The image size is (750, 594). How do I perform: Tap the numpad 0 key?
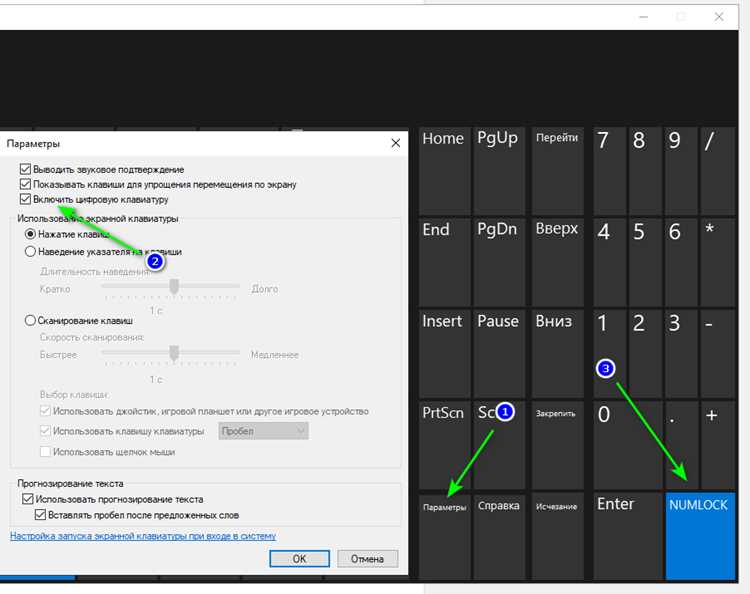point(628,445)
